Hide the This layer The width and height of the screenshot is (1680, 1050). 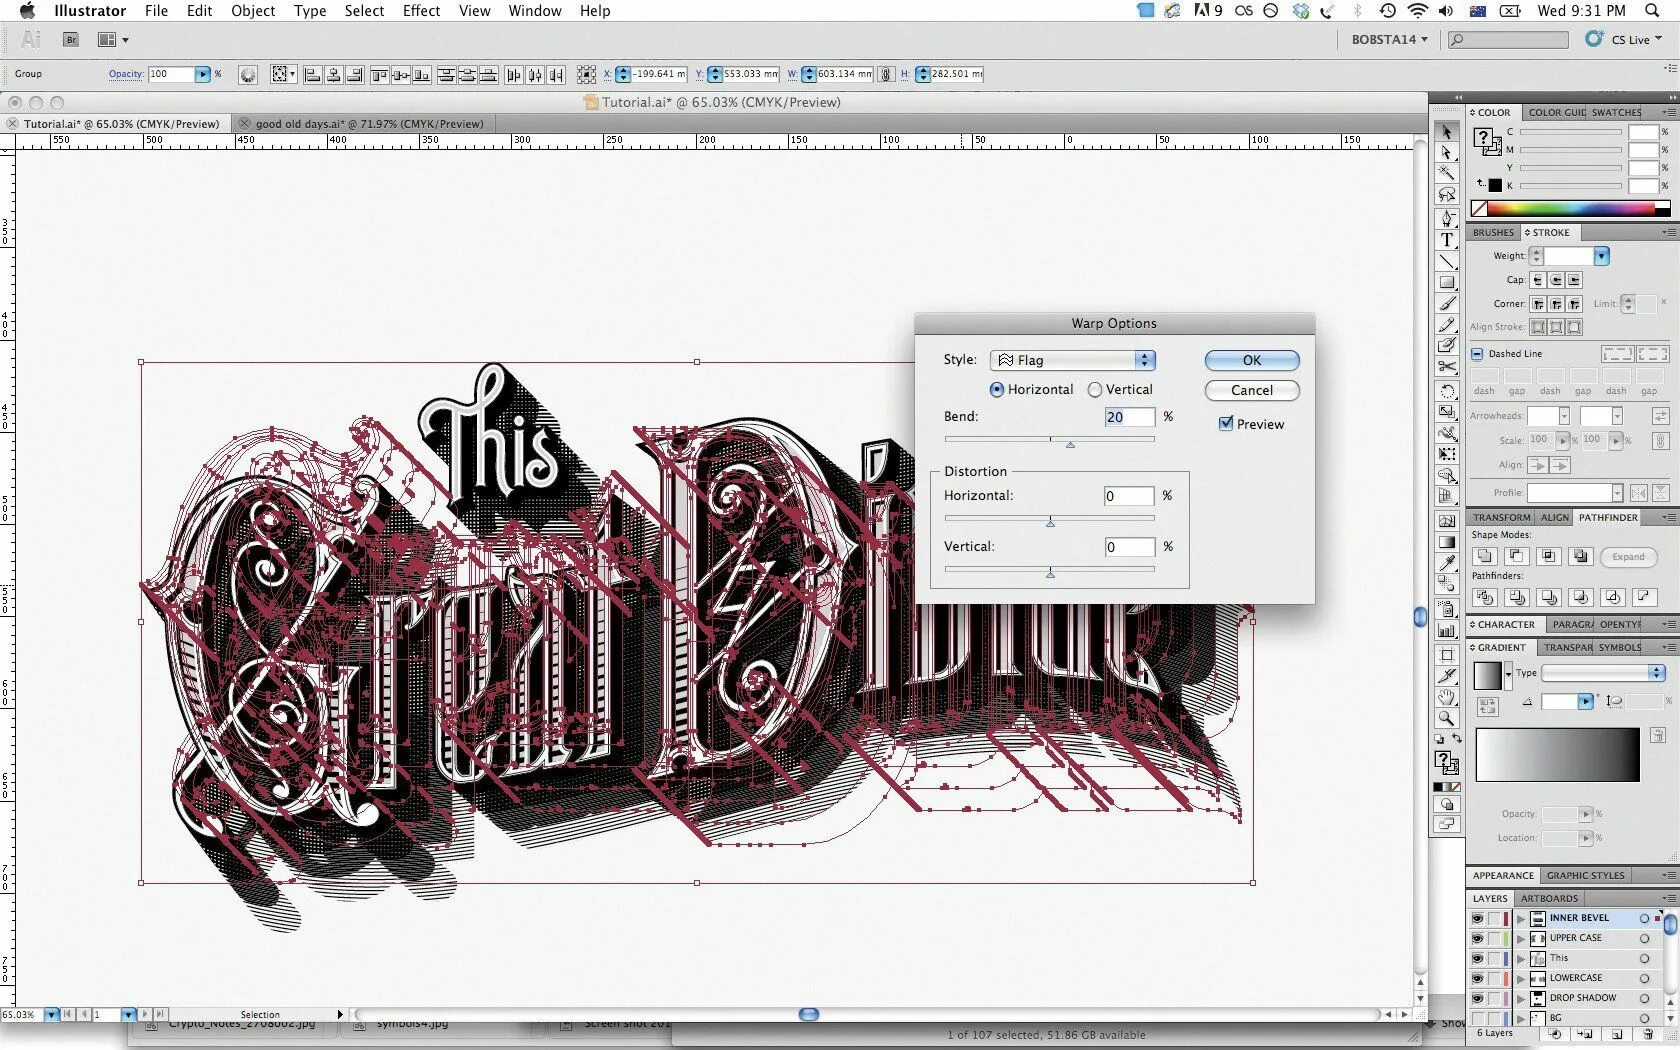point(1477,958)
